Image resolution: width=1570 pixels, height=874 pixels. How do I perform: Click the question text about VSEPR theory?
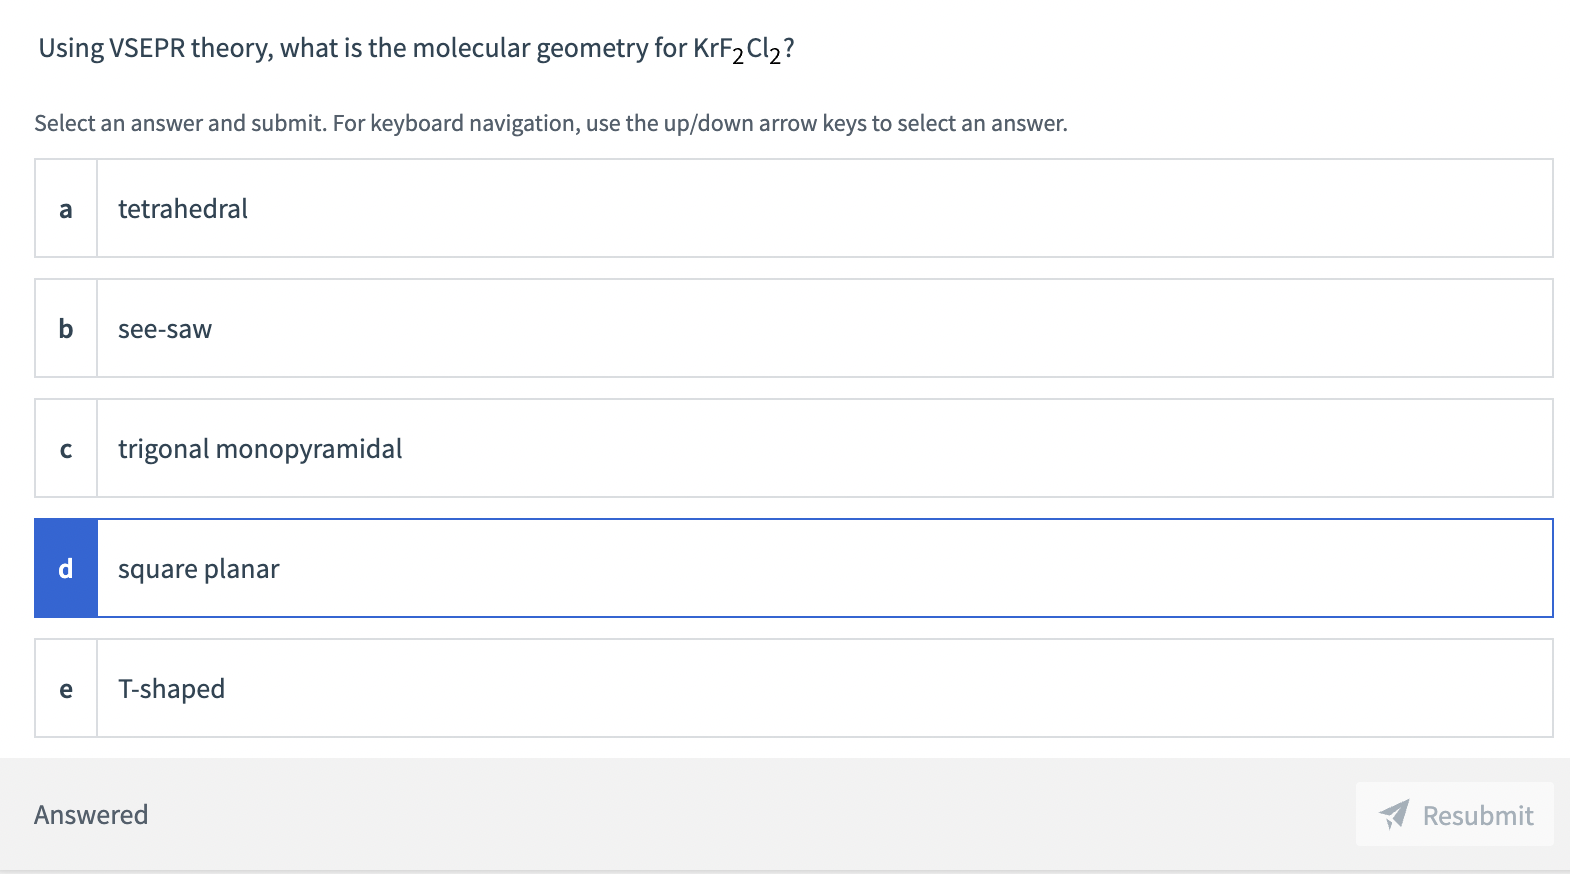pos(413,48)
